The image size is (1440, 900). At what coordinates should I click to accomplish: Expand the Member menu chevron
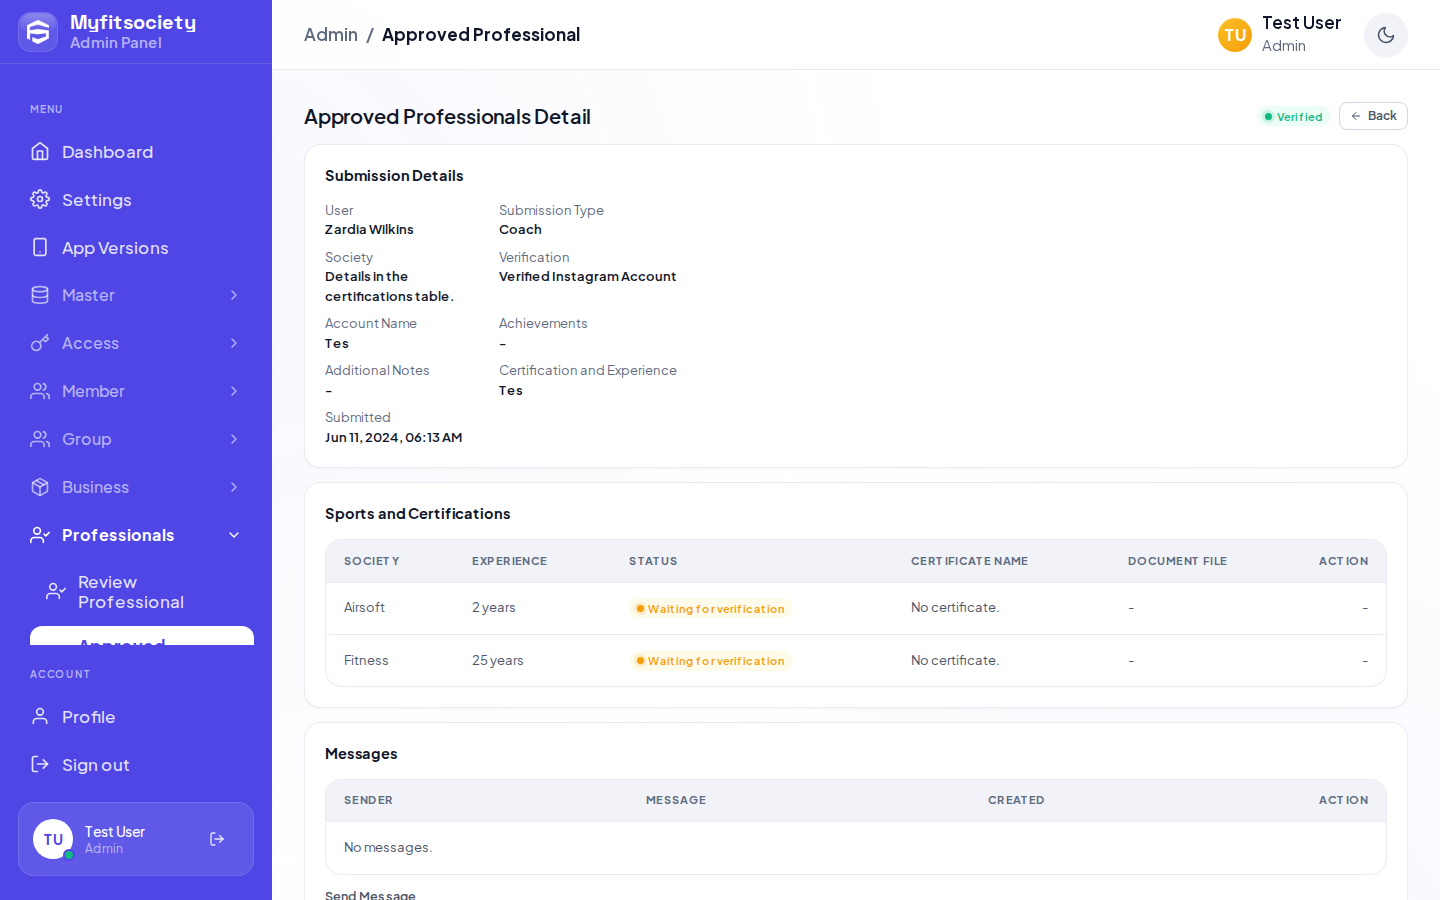pos(234,391)
